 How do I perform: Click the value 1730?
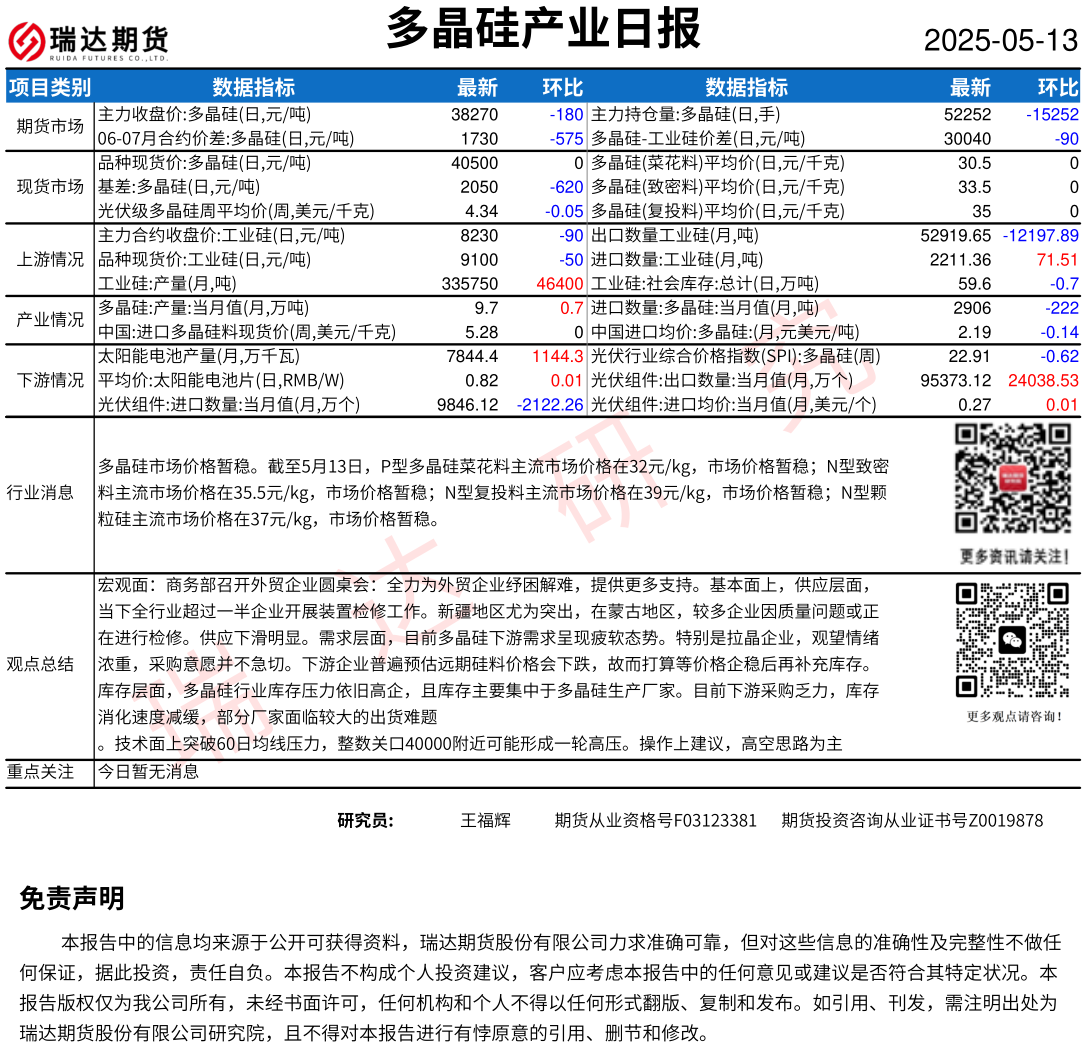click(479, 139)
